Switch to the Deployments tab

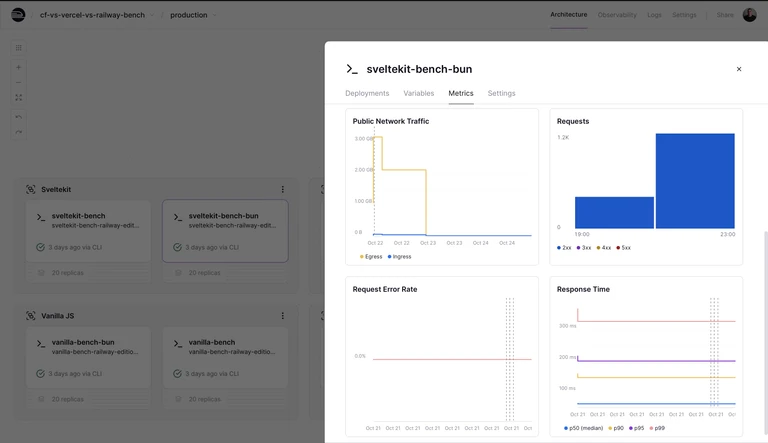[367, 93]
